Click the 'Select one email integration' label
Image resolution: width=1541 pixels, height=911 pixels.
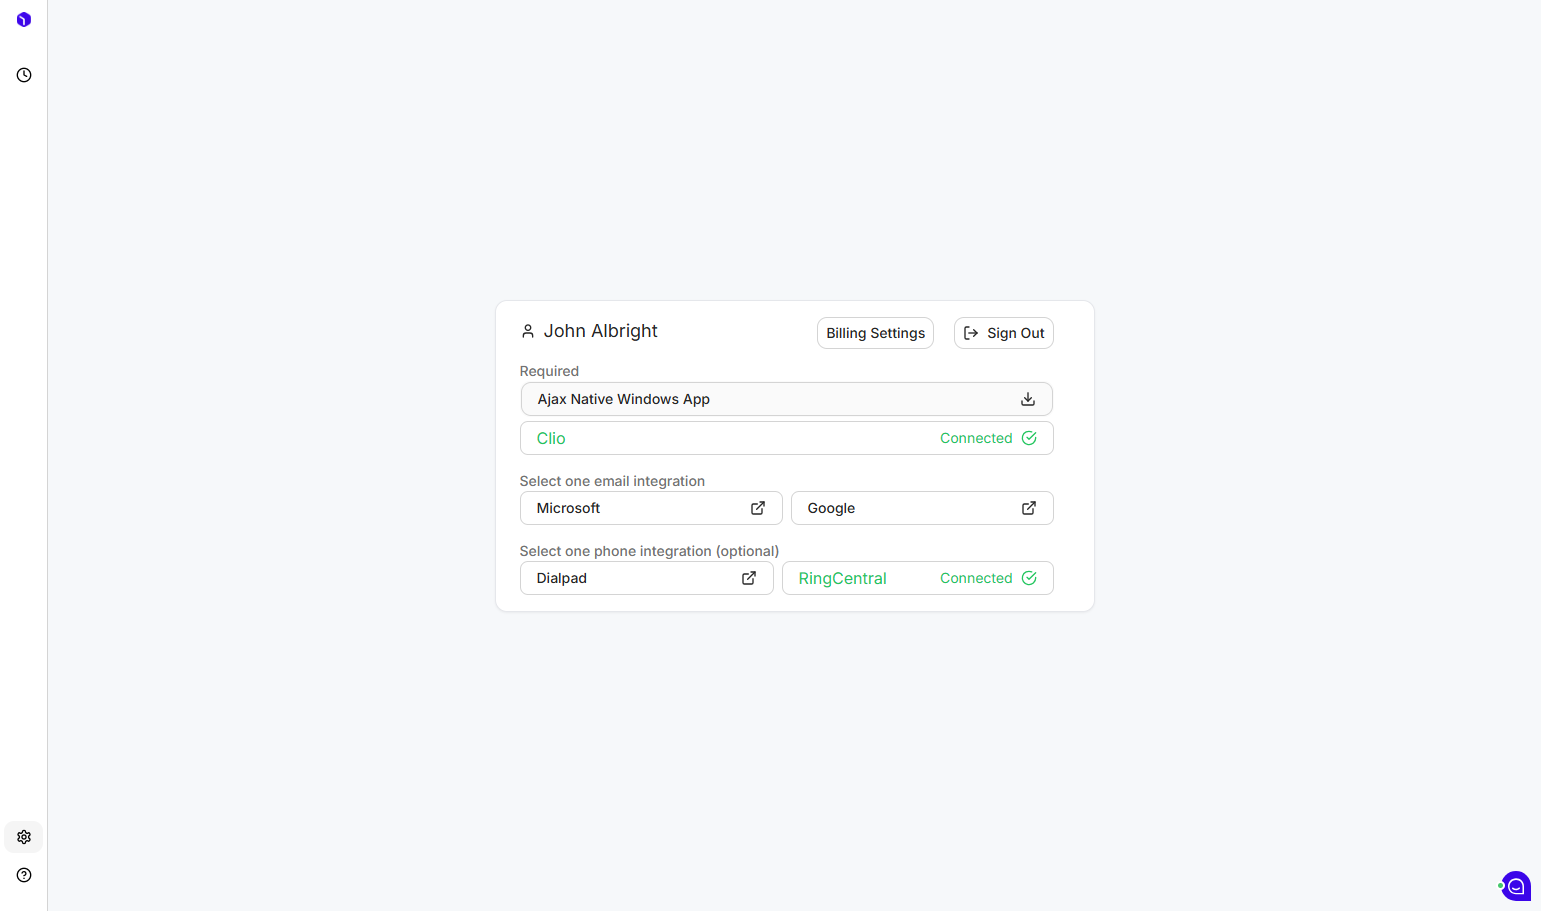[x=612, y=481]
